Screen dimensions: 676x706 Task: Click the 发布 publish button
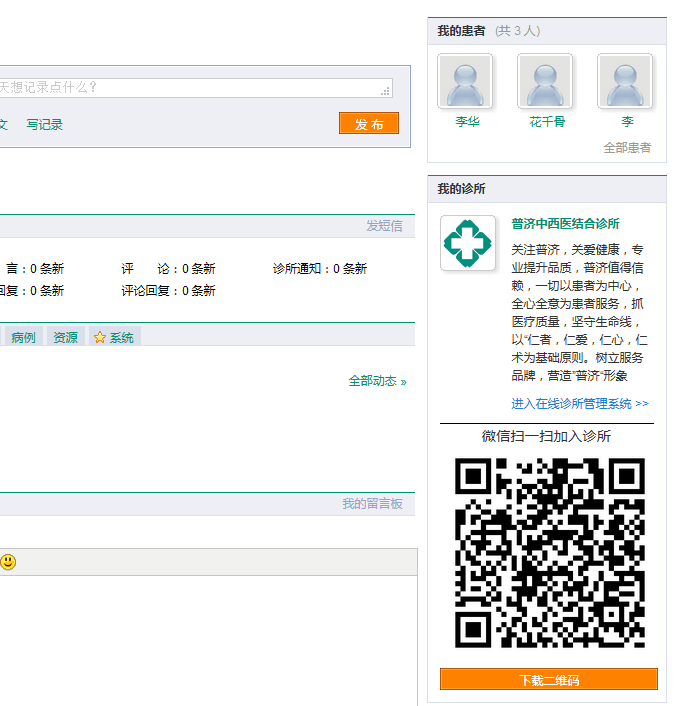coord(369,123)
